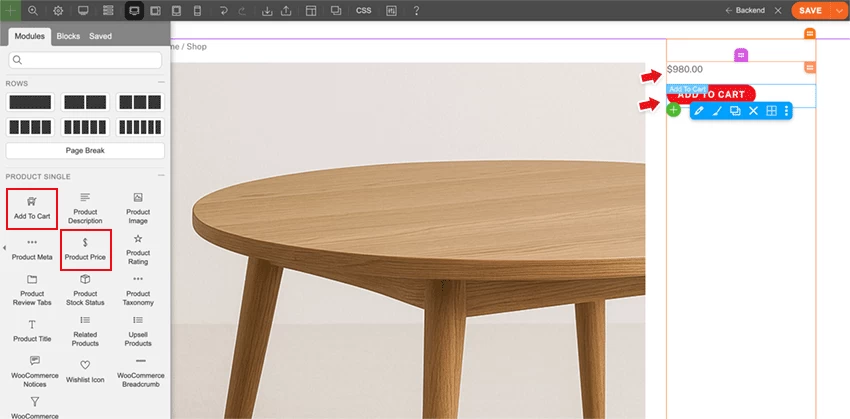Screen dimensions: 850x419
Task: Open builder settings gear icon
Action: click(58, 10)
